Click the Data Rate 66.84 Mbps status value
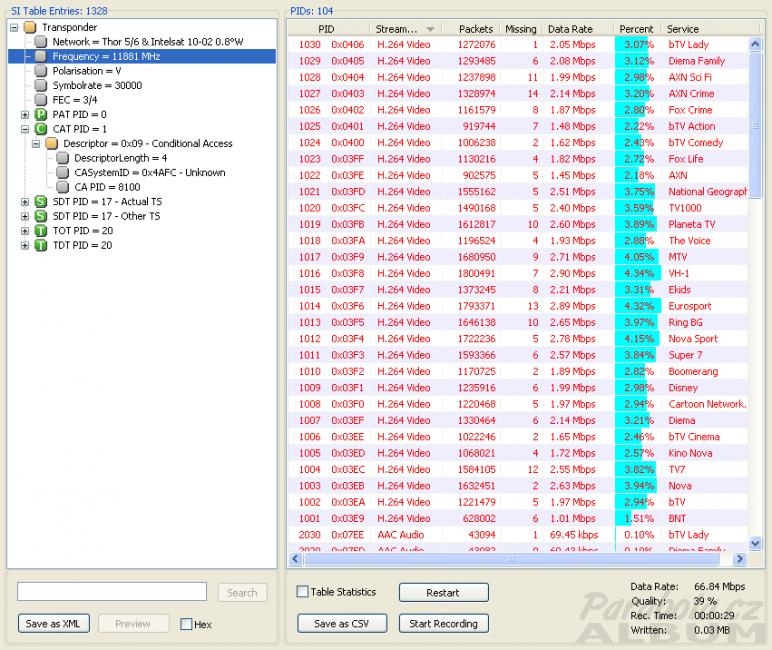The image size is (772, 650). click(719, 586)
